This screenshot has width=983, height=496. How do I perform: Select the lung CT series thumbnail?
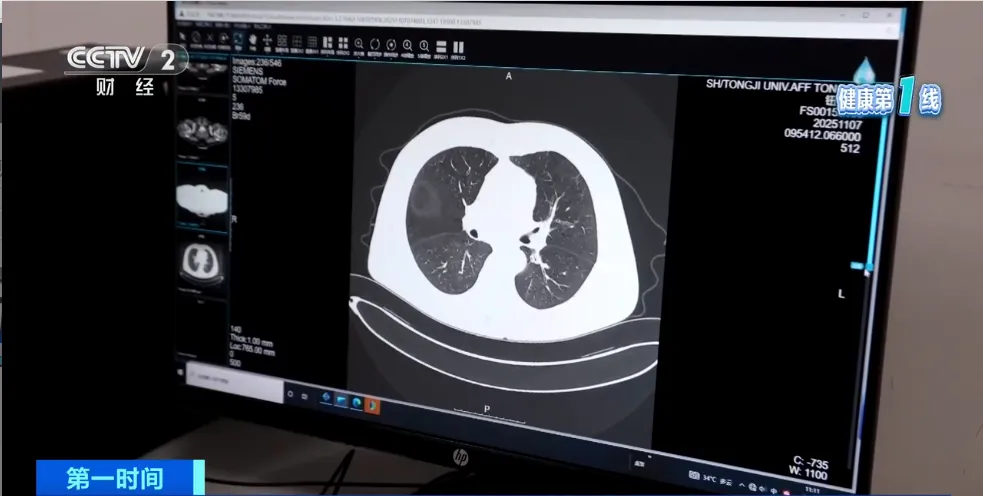pos(201,261)
